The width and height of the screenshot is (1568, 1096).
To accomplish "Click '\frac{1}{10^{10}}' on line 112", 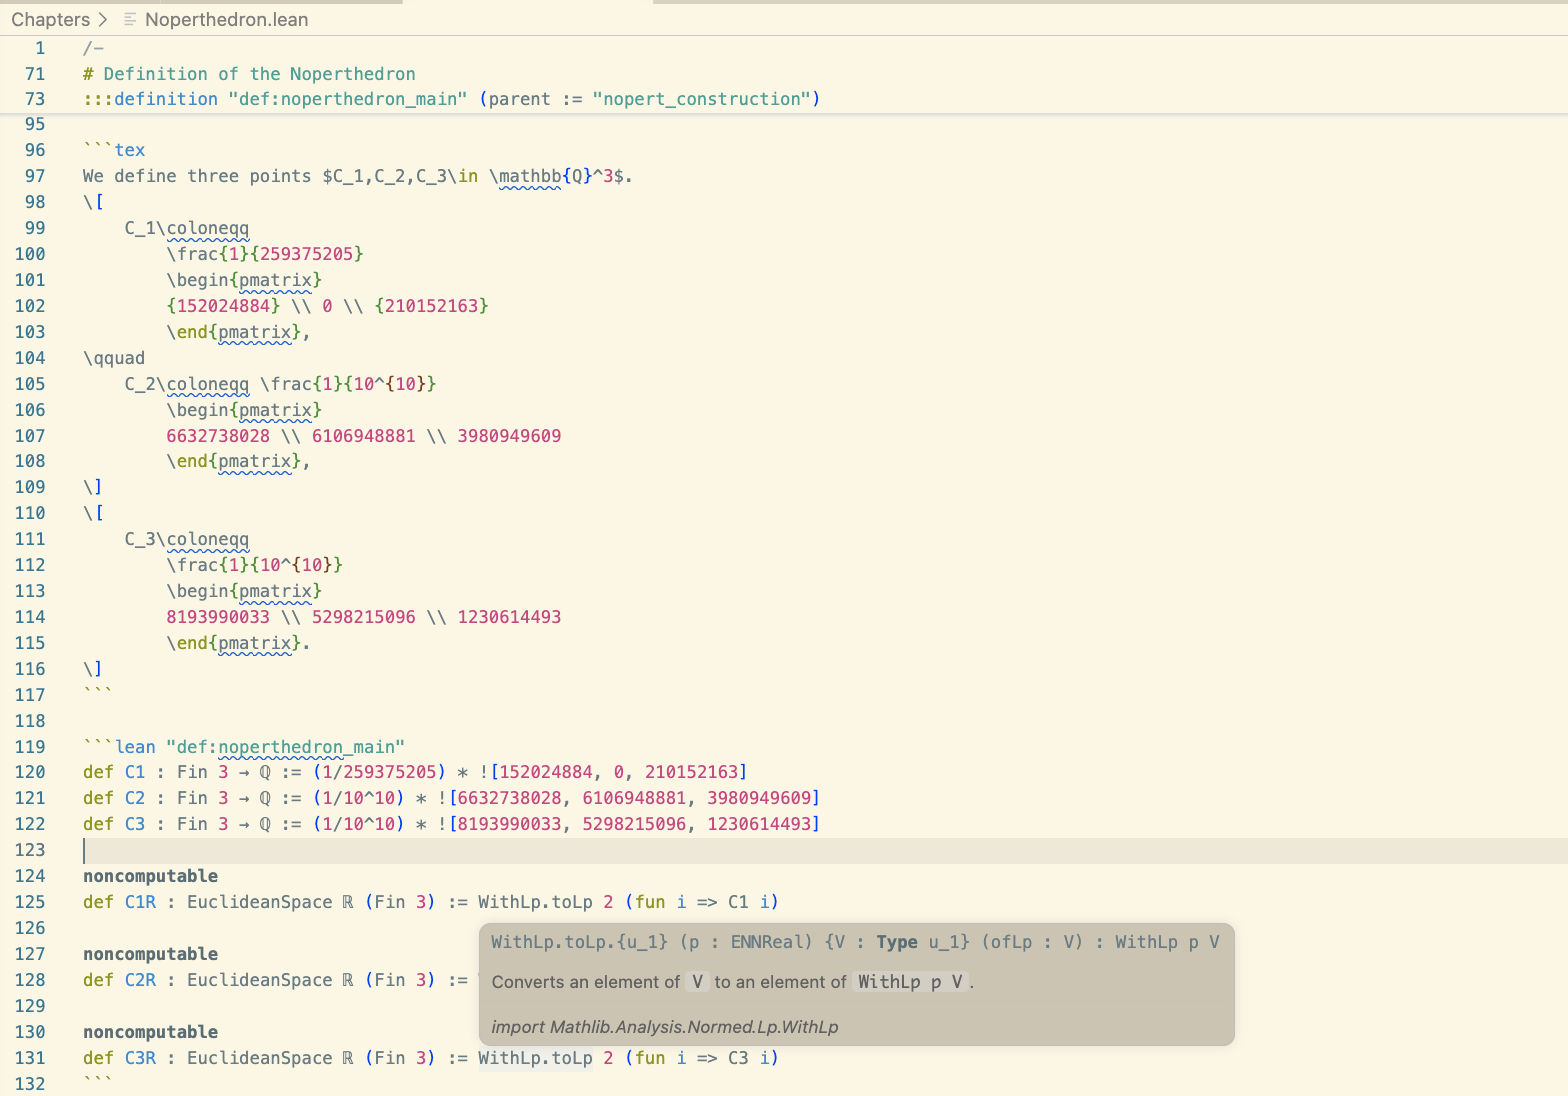I will tap(254, 565).
